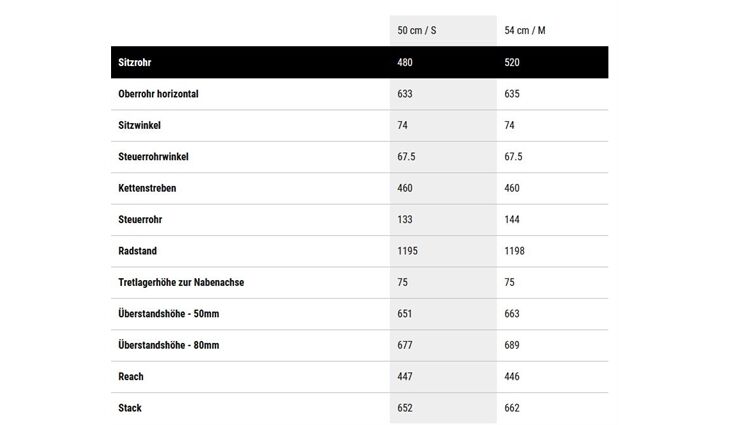The image size is (730, 425).
Task: Click the highlighted Sitzrohr row label
Action: (135, 62)
